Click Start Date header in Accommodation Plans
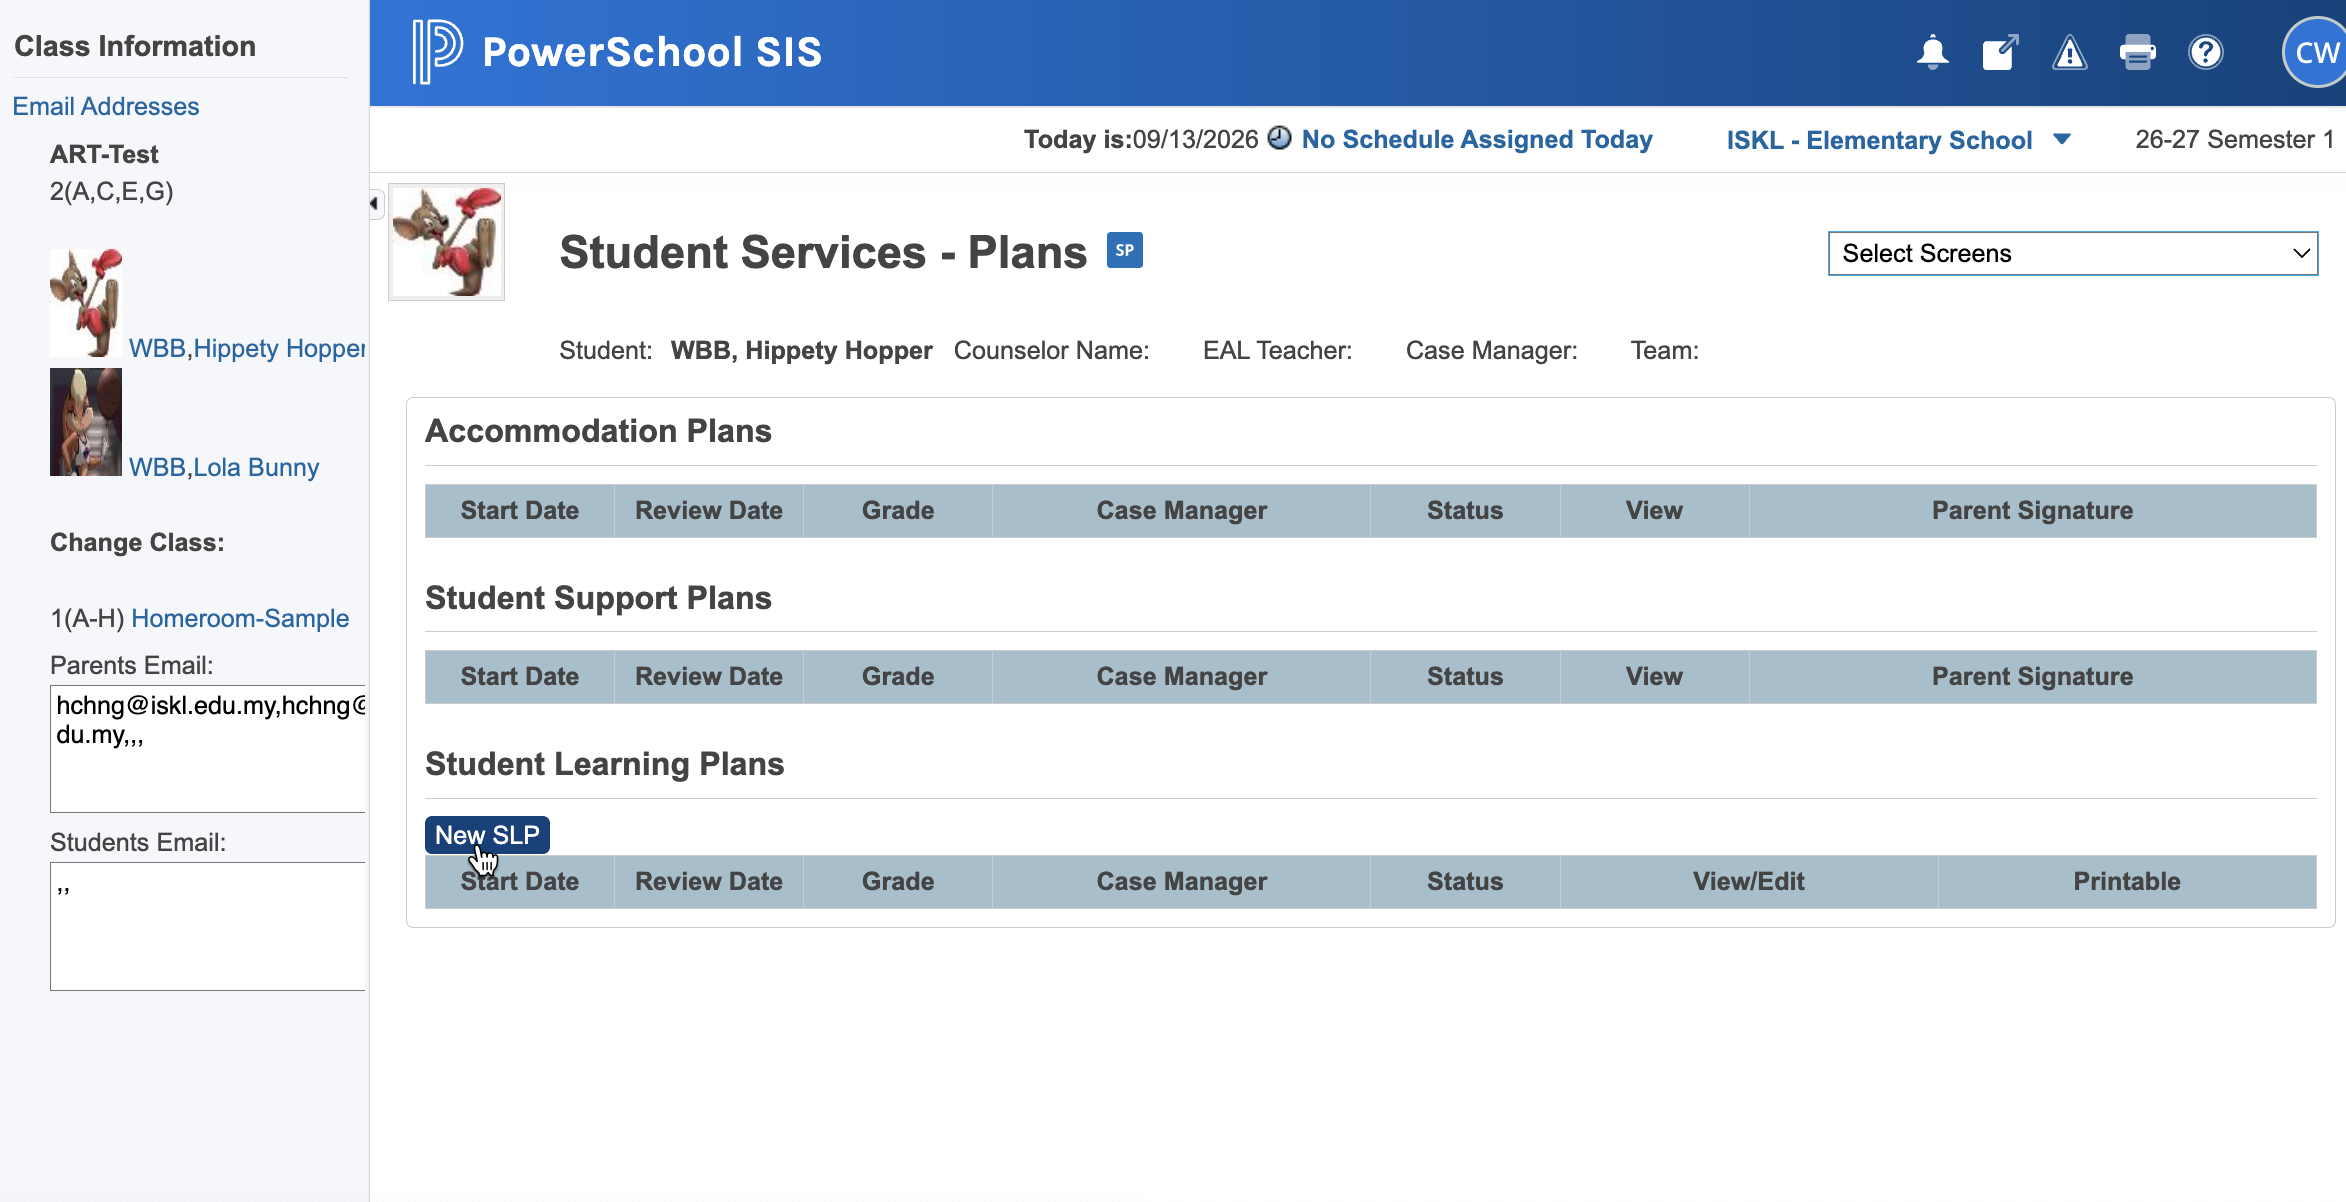The height and width of the screenshot is (1202, 2346). coord(520,511)
